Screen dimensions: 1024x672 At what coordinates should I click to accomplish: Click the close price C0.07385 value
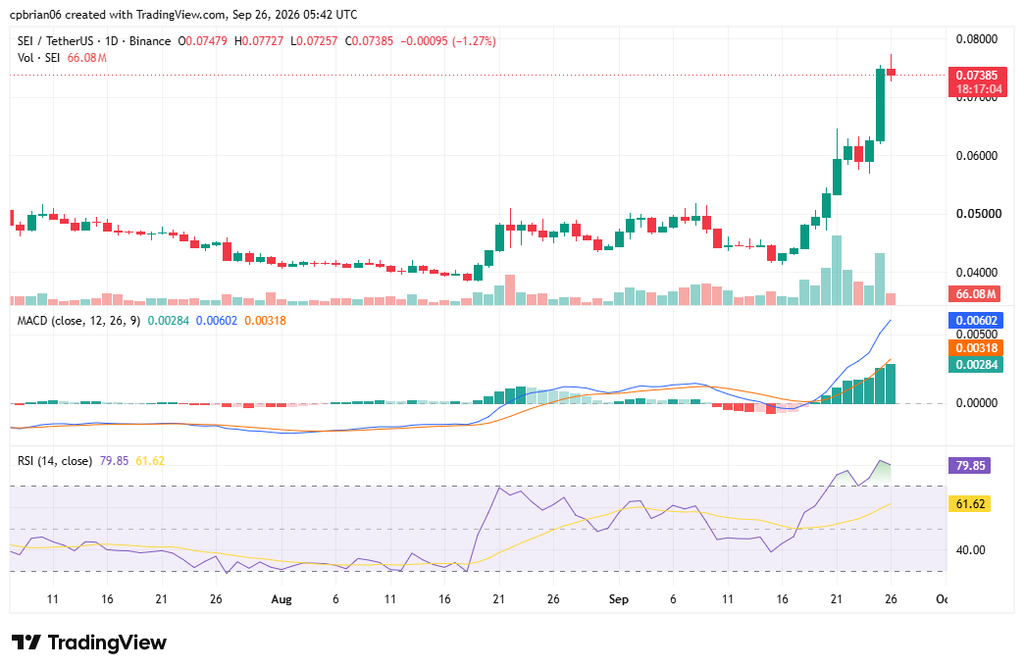click(368, 41)
